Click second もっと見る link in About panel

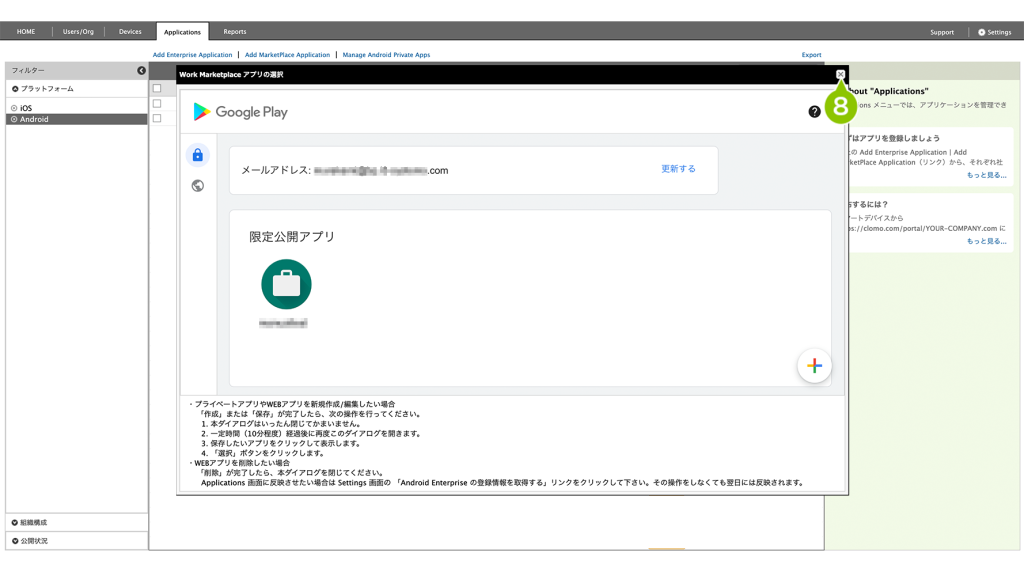click(986, 241)
